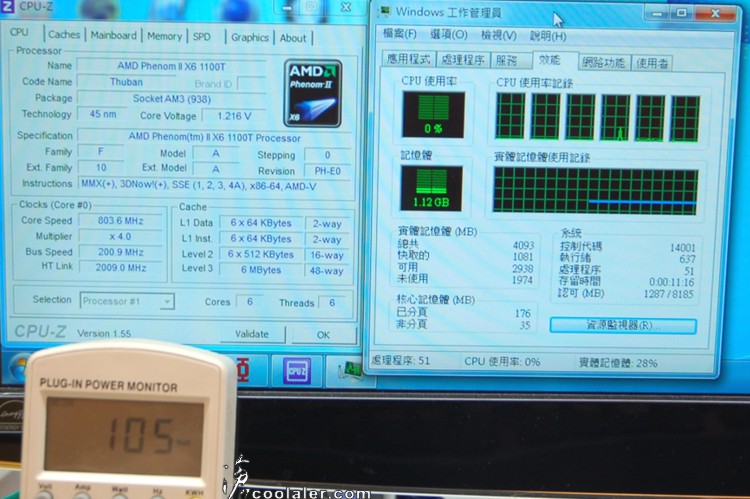
Task: Open the About tab in CPU-Z
Action: (293, 38)
